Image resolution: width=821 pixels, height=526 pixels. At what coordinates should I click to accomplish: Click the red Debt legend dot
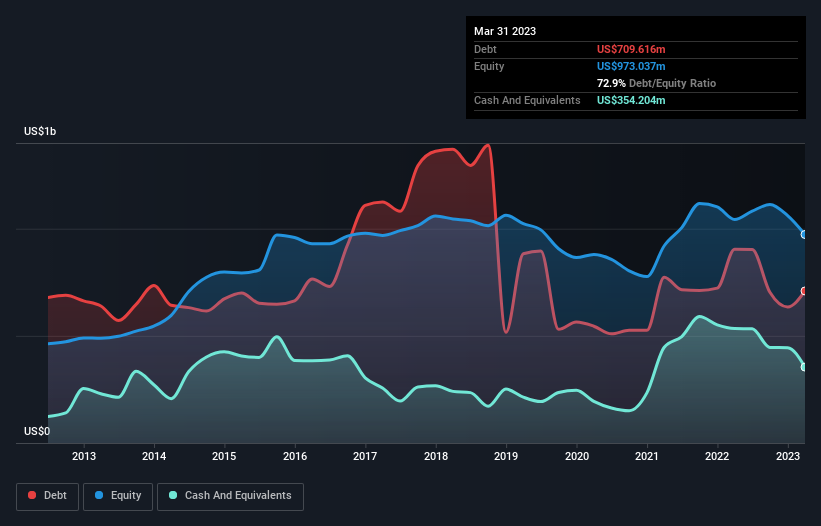tap(32, 495)
